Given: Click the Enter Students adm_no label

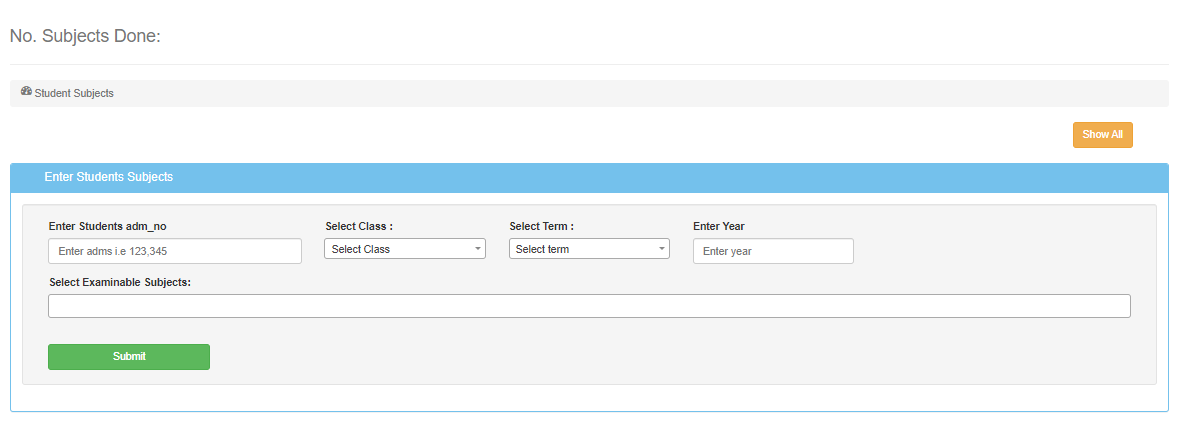Looking at the screenshot, I should pyautogui.click(x=108, y=226).
